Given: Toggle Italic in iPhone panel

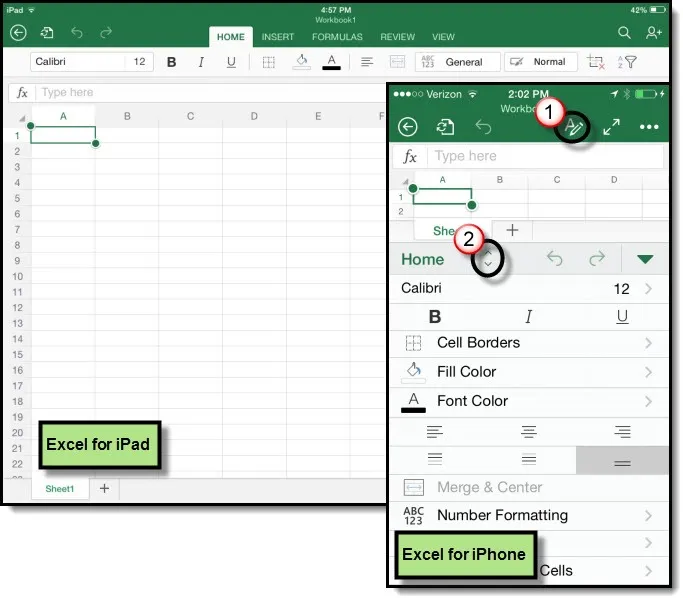Looking at the screenshot, I should 529,317.
